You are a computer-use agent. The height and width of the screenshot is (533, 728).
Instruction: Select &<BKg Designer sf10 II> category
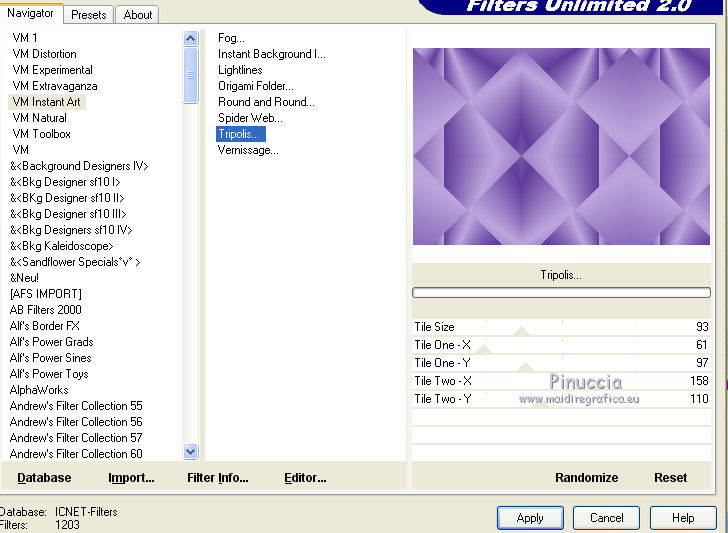coord(67,198)
